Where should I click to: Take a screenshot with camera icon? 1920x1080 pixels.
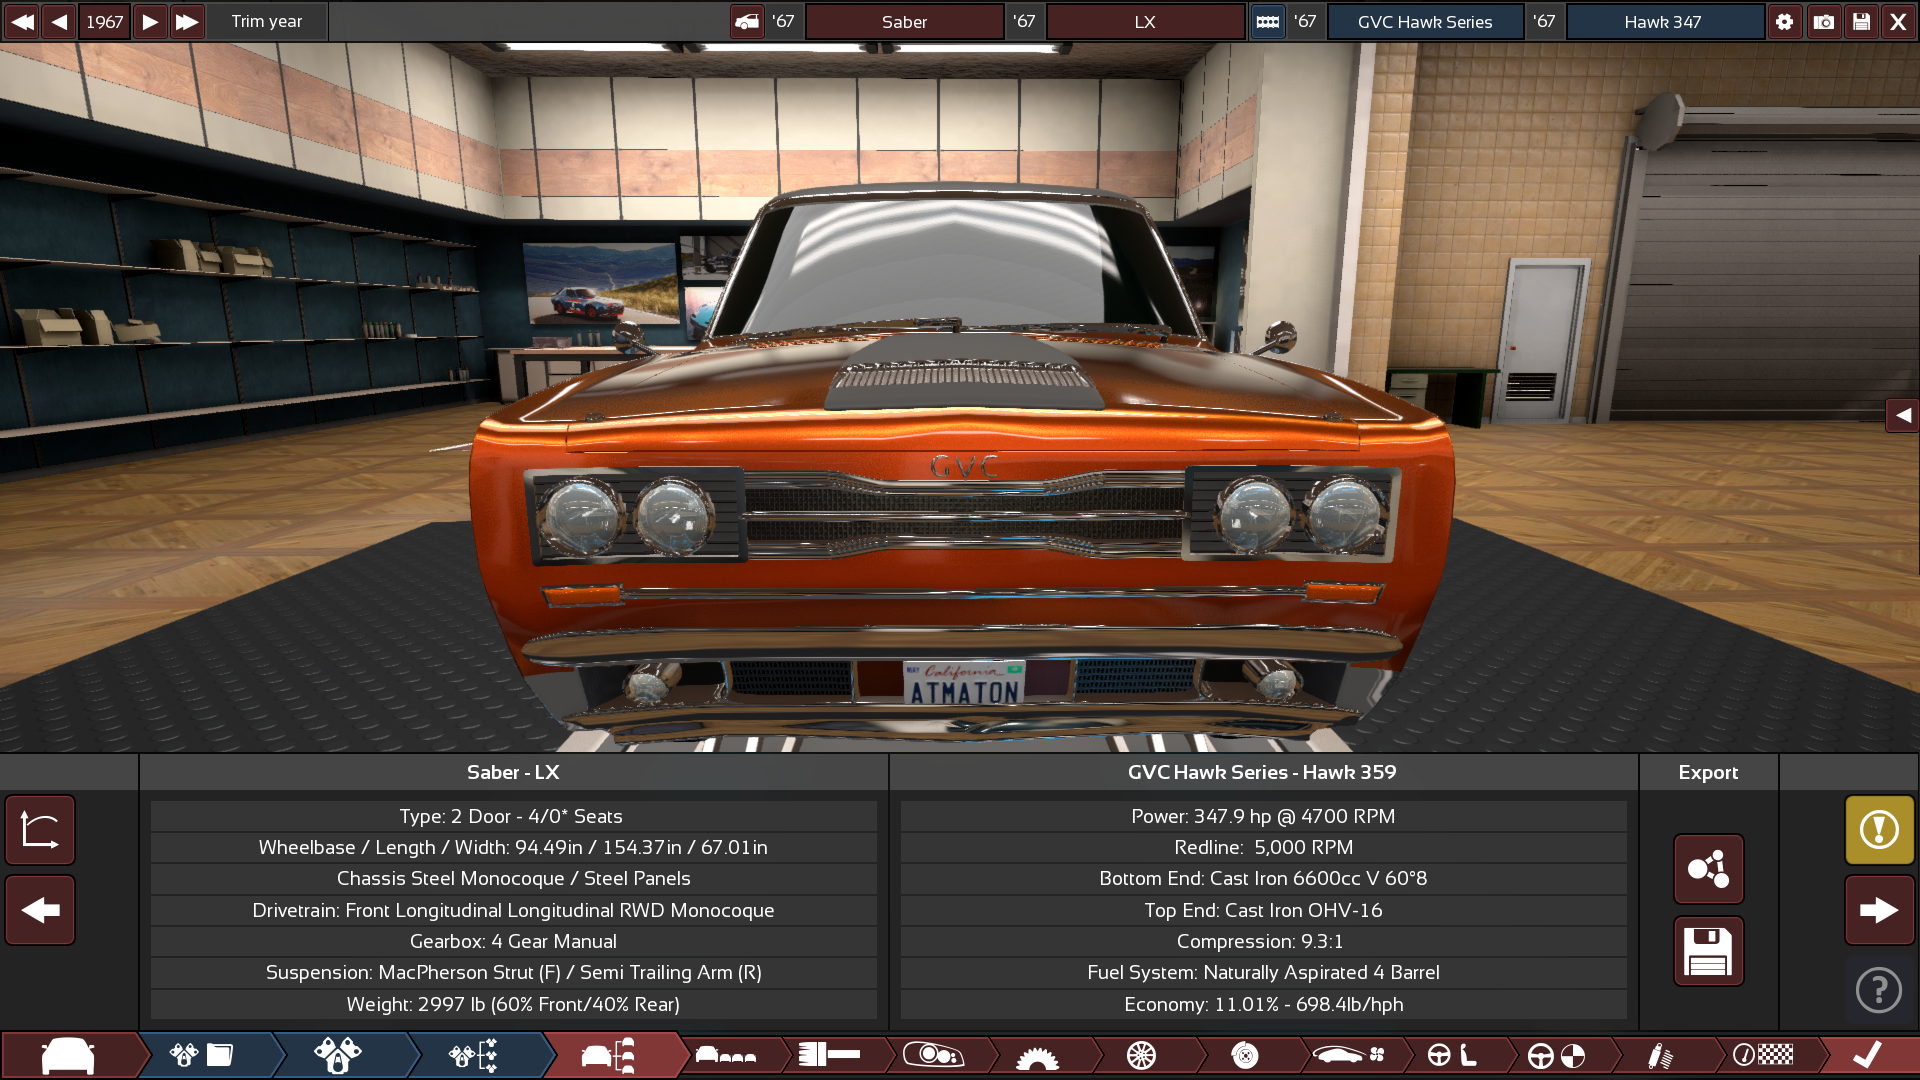1824,21
